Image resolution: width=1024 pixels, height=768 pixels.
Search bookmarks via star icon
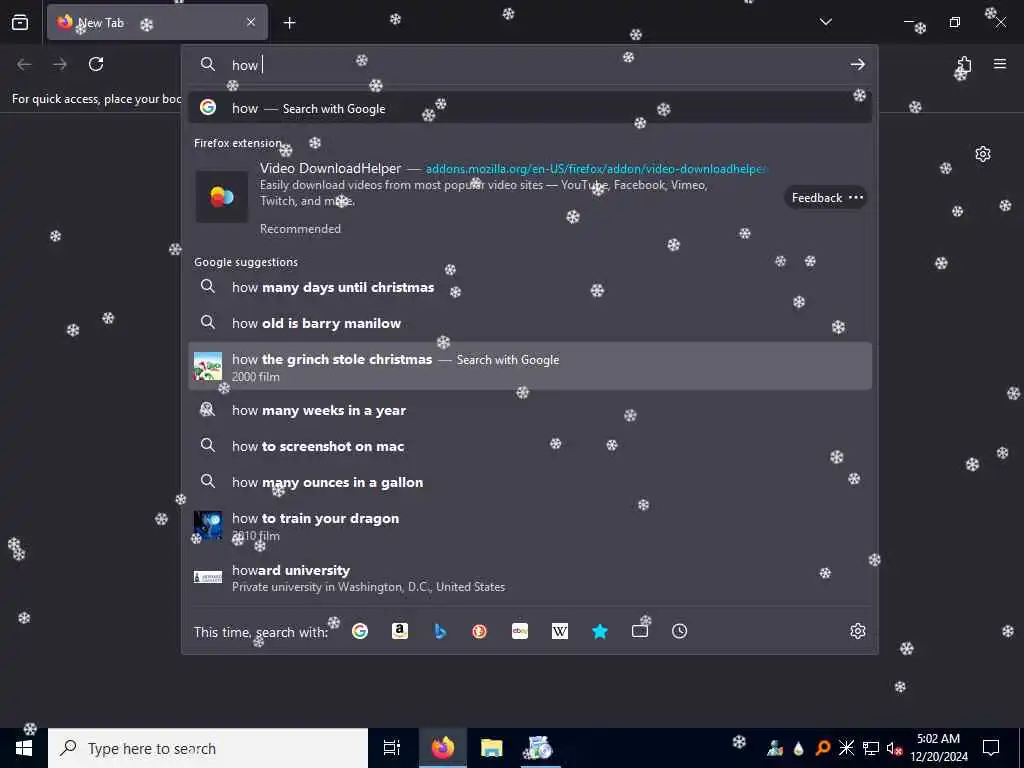(600, 631)
